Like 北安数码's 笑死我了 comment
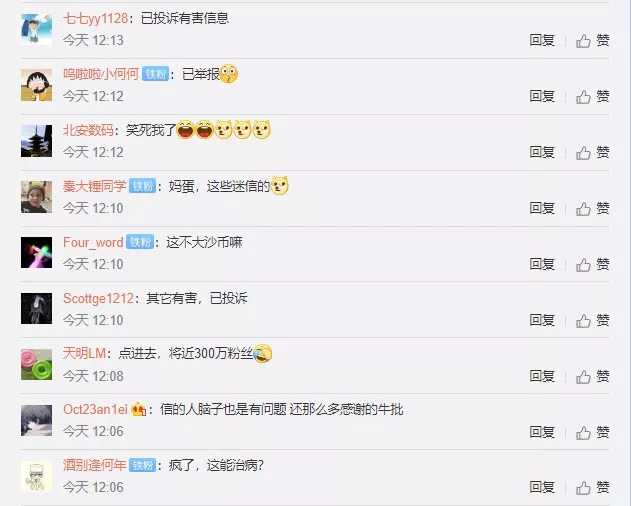Image resolution: width=631 pixels, height=506 pixels. coord(592,153)
